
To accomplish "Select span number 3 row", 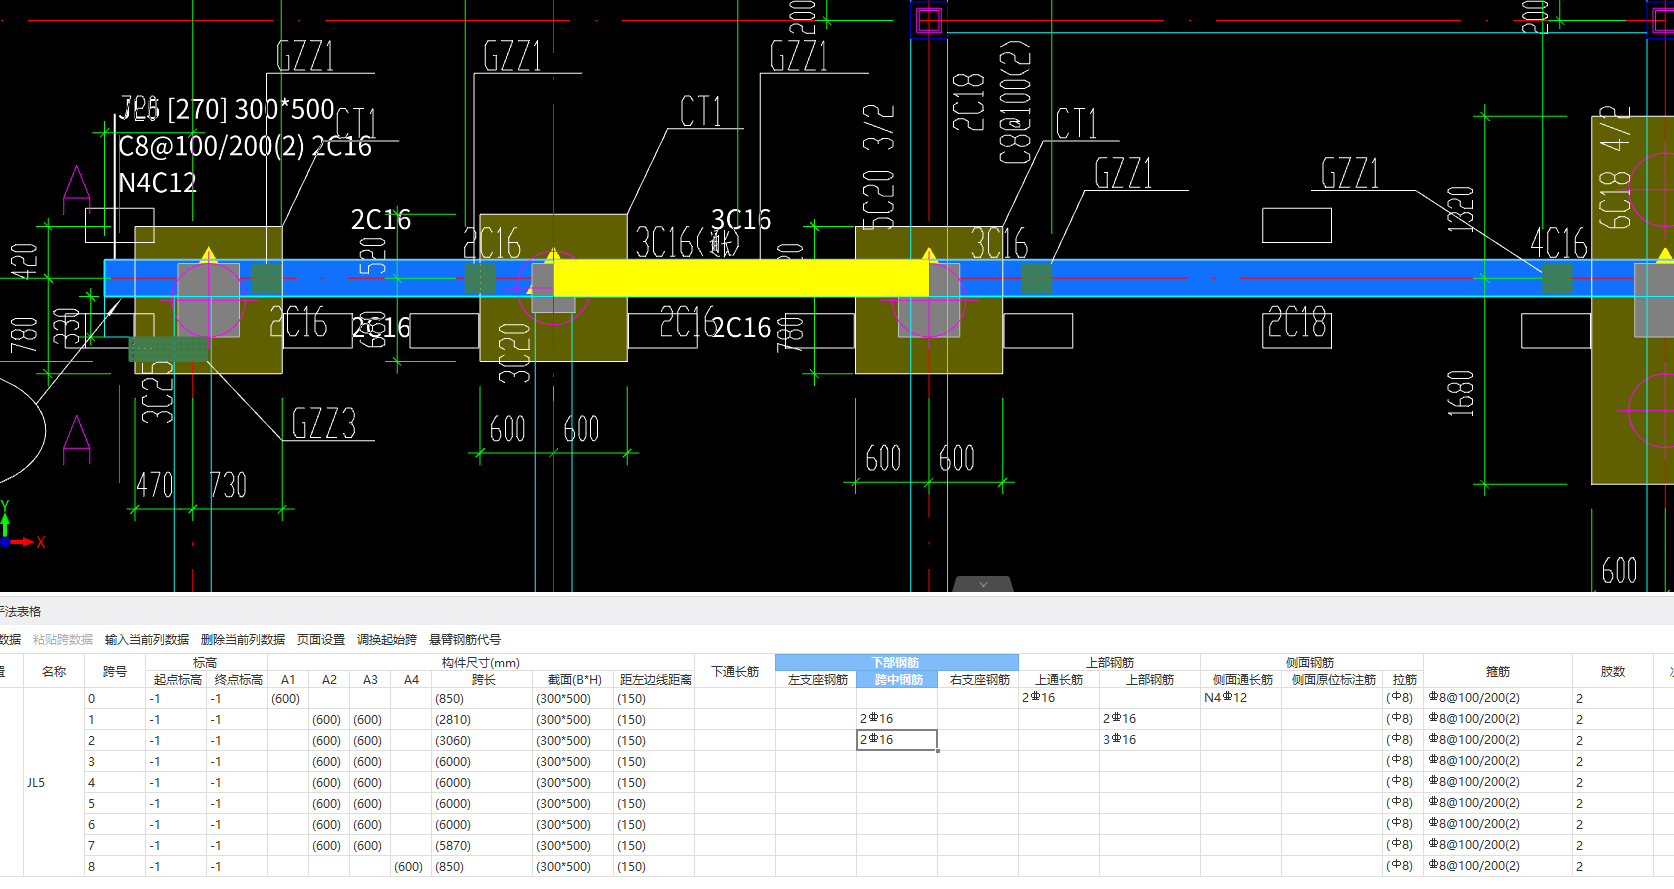I will pyautogui.click(x=115, y=762).
